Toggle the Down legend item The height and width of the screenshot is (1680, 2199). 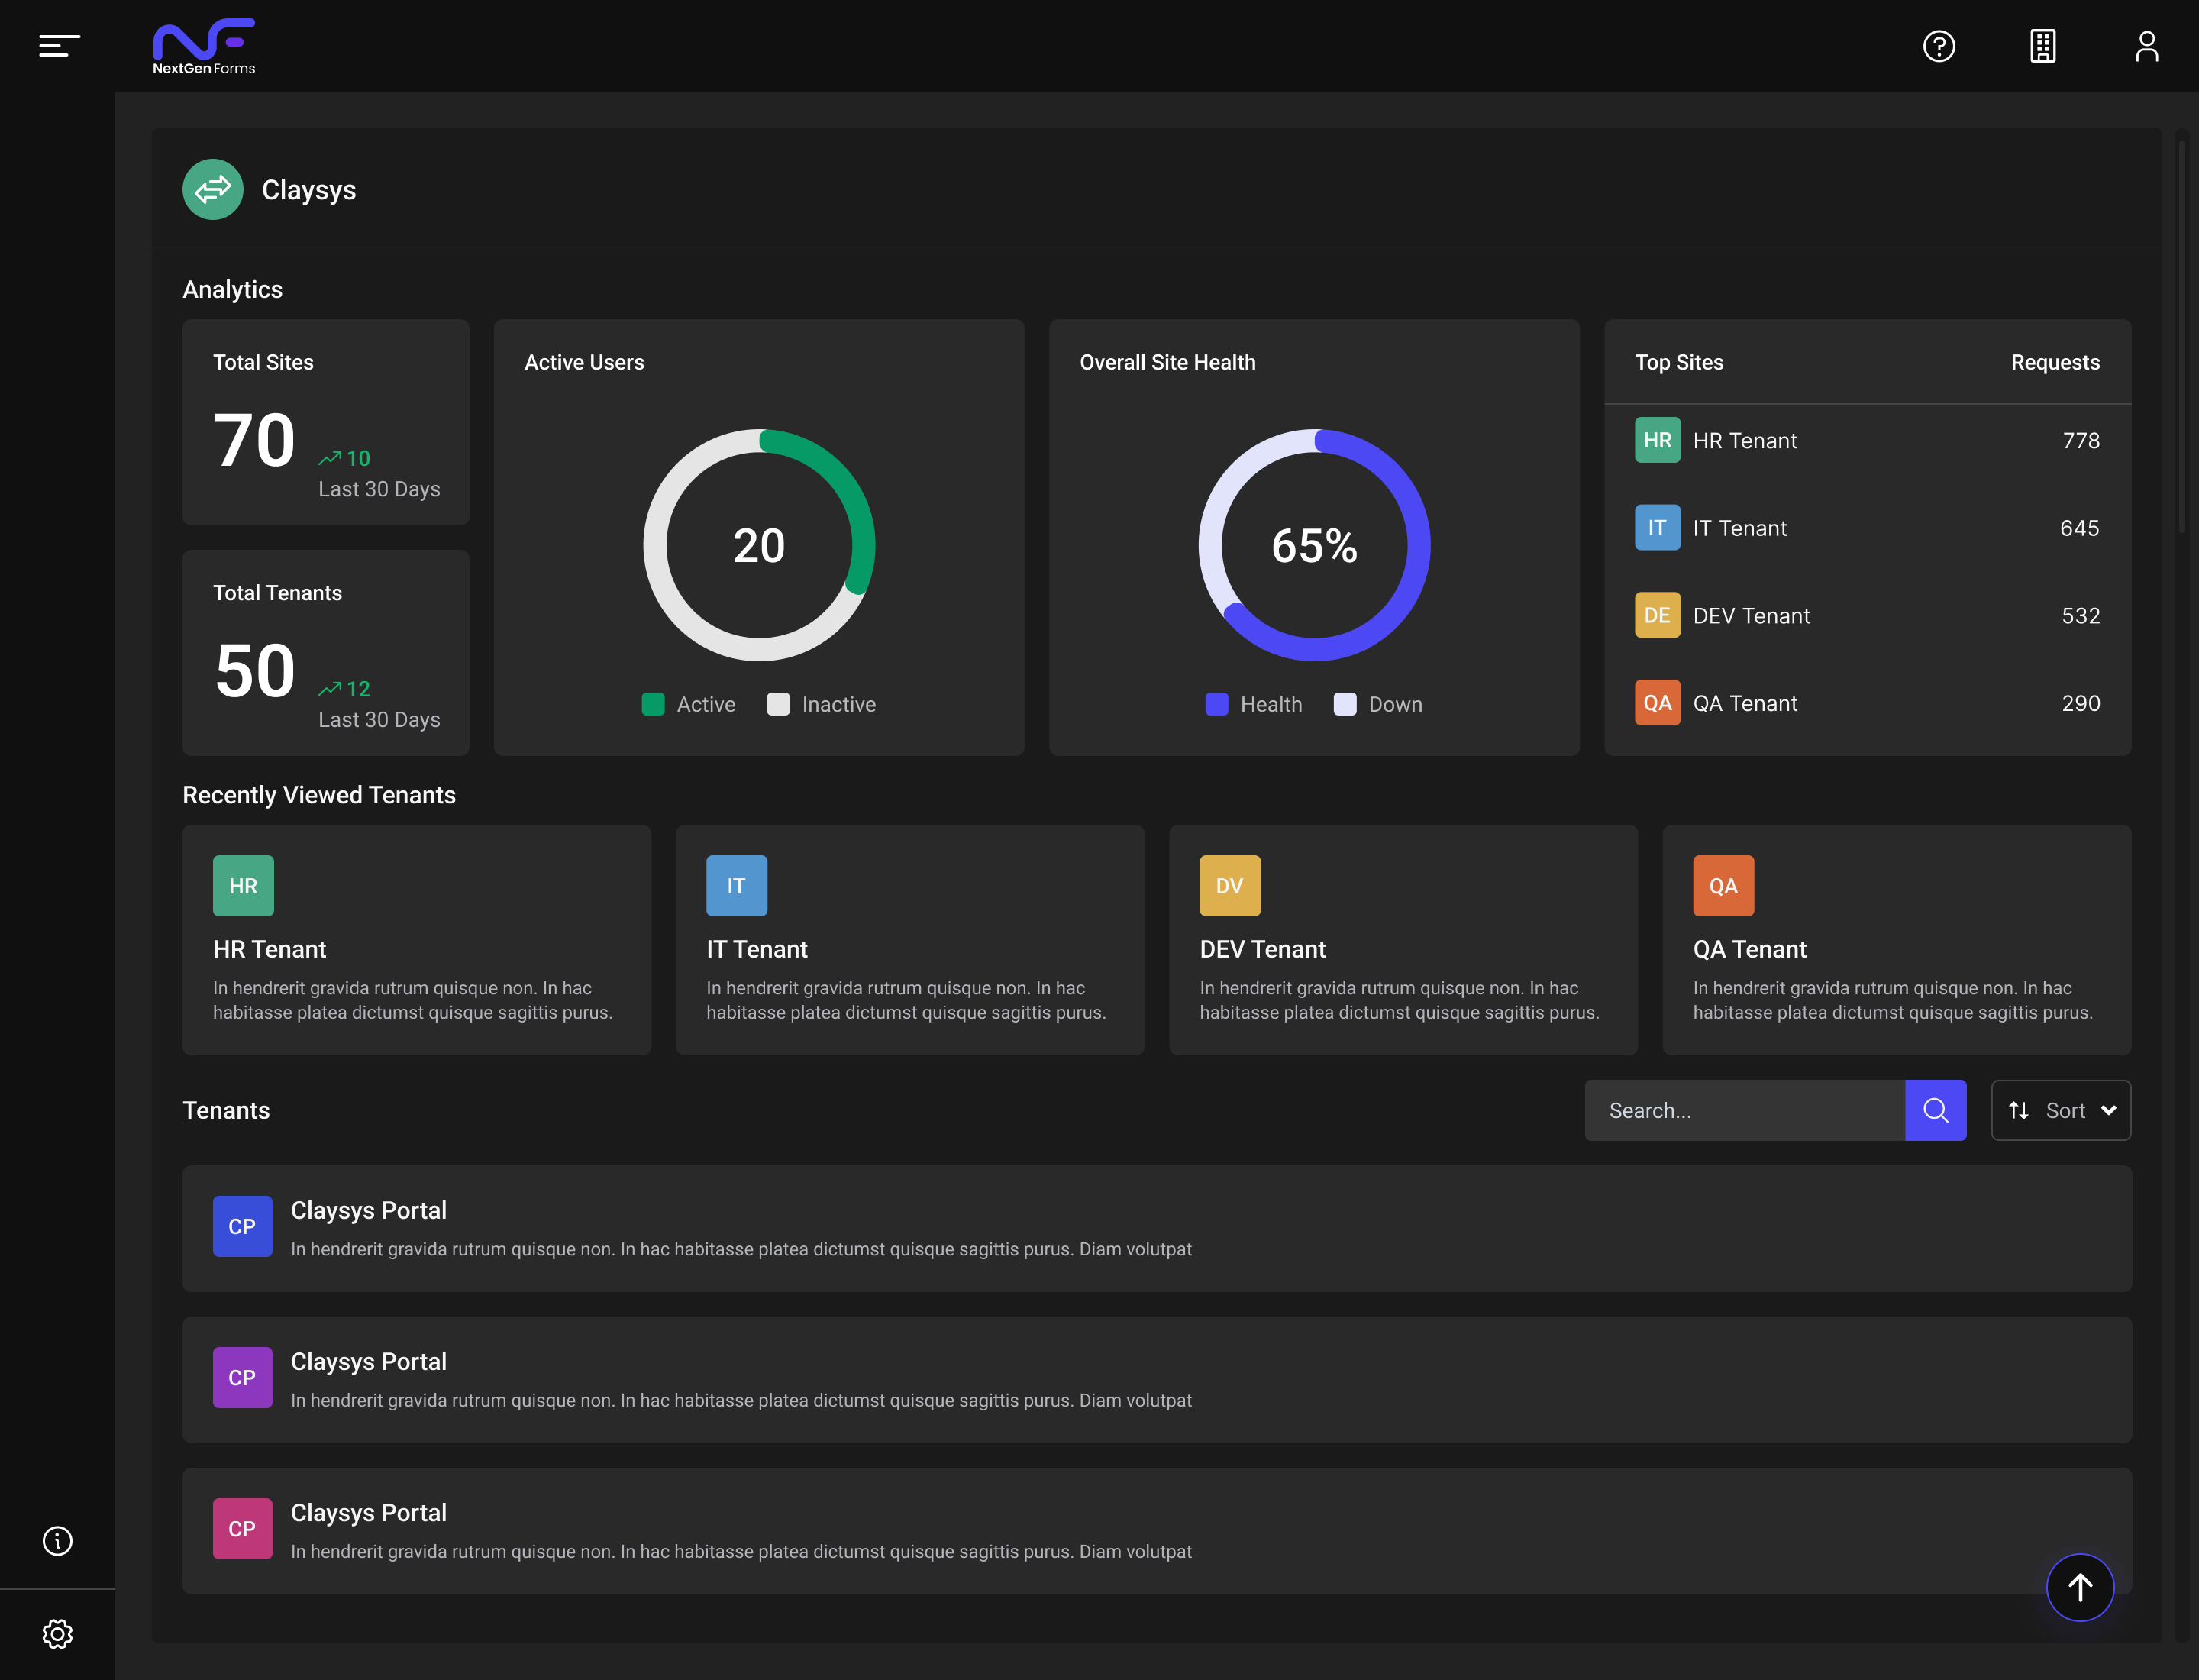click(1378, 704)
